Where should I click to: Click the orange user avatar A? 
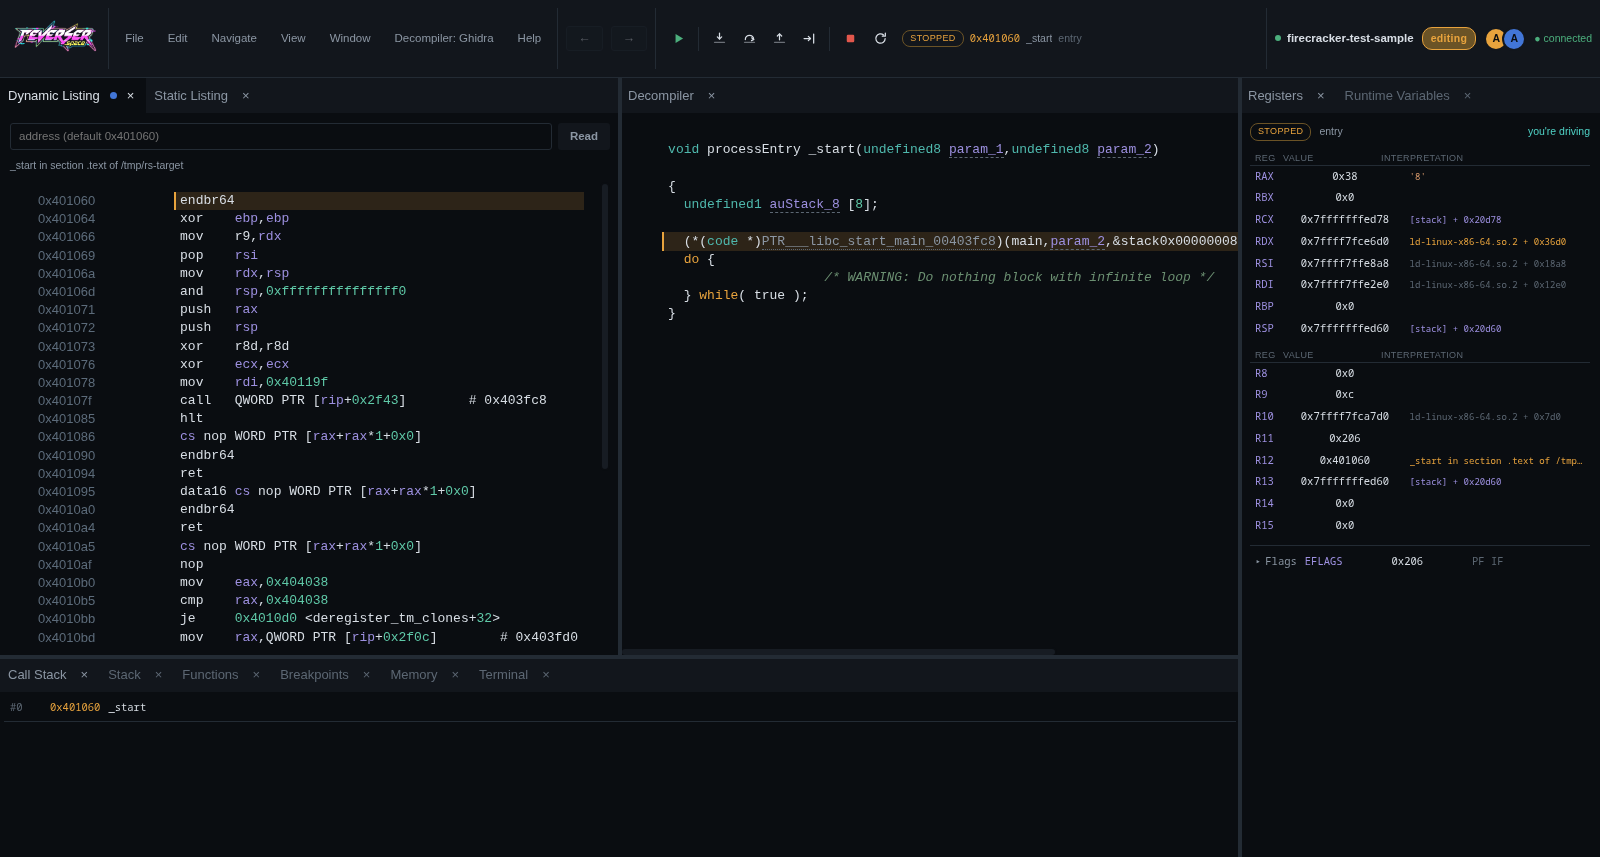pyautogui.click(x=1496, y=39)
